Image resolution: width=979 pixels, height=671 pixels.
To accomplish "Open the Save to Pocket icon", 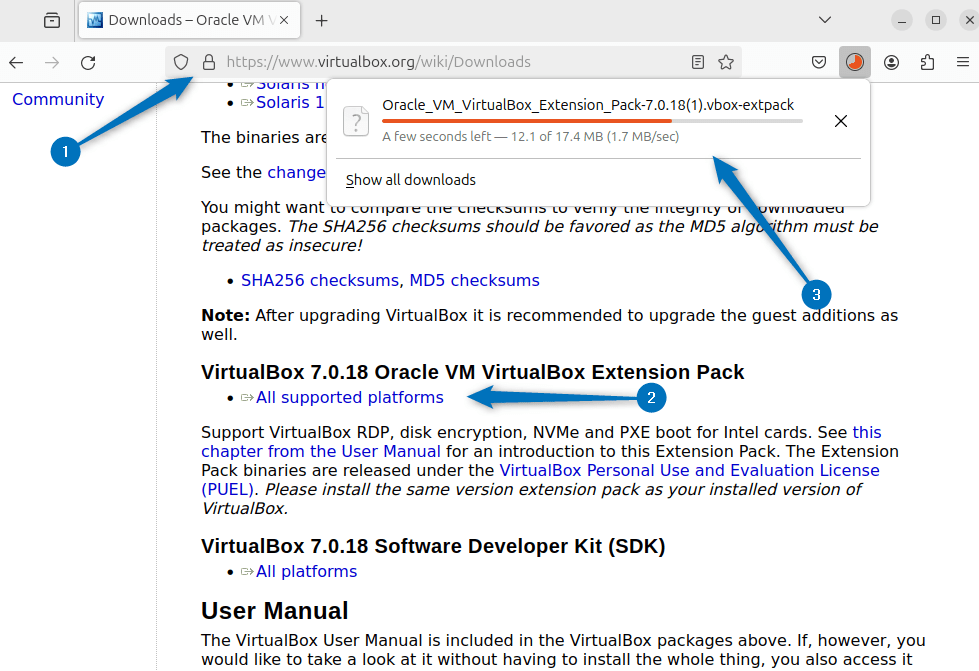I will [x=818, y=62].
